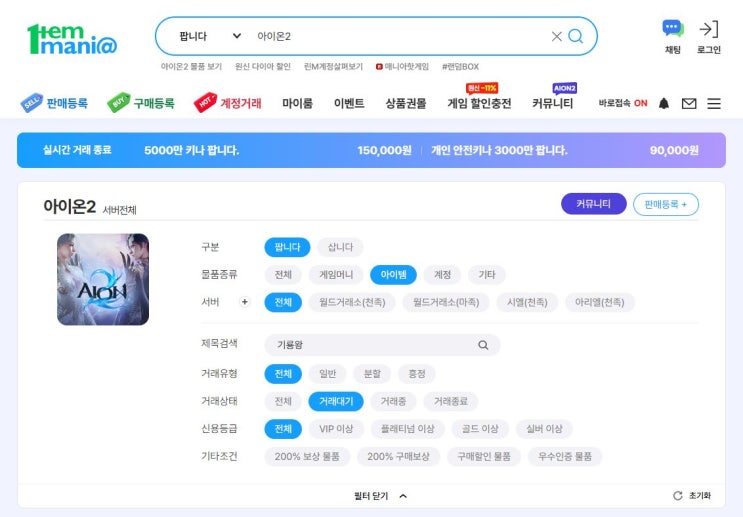Toggle the 200% 보상 물품 condition
The width and height of the screenshot is (743, 517).
coord(307,456)
